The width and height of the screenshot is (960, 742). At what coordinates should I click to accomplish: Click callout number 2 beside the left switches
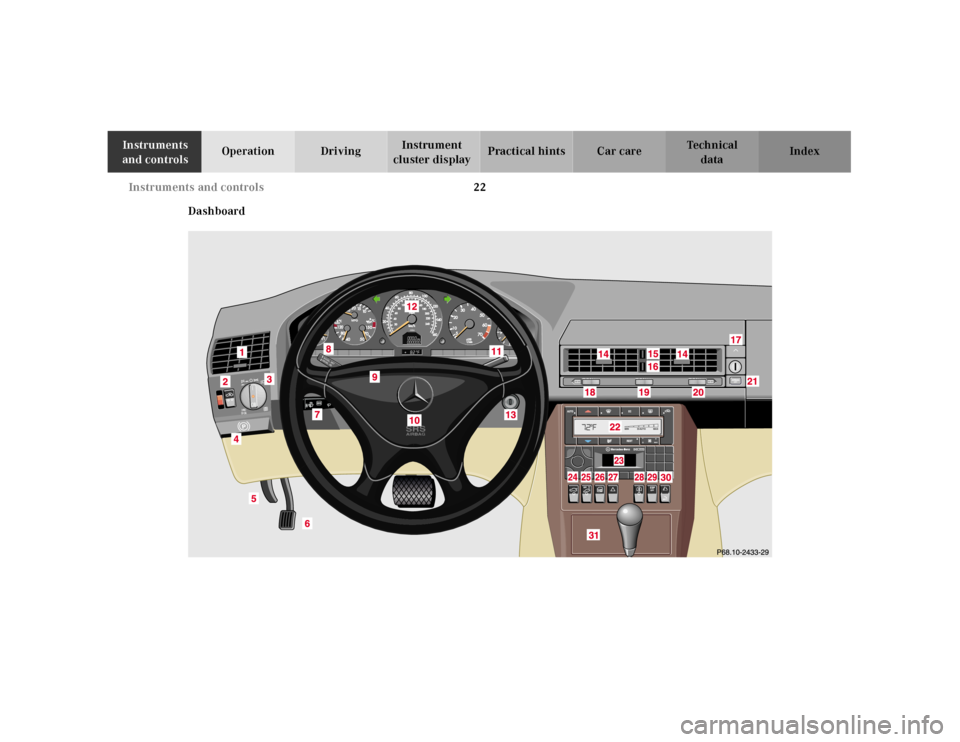click(x=225, y=381)
